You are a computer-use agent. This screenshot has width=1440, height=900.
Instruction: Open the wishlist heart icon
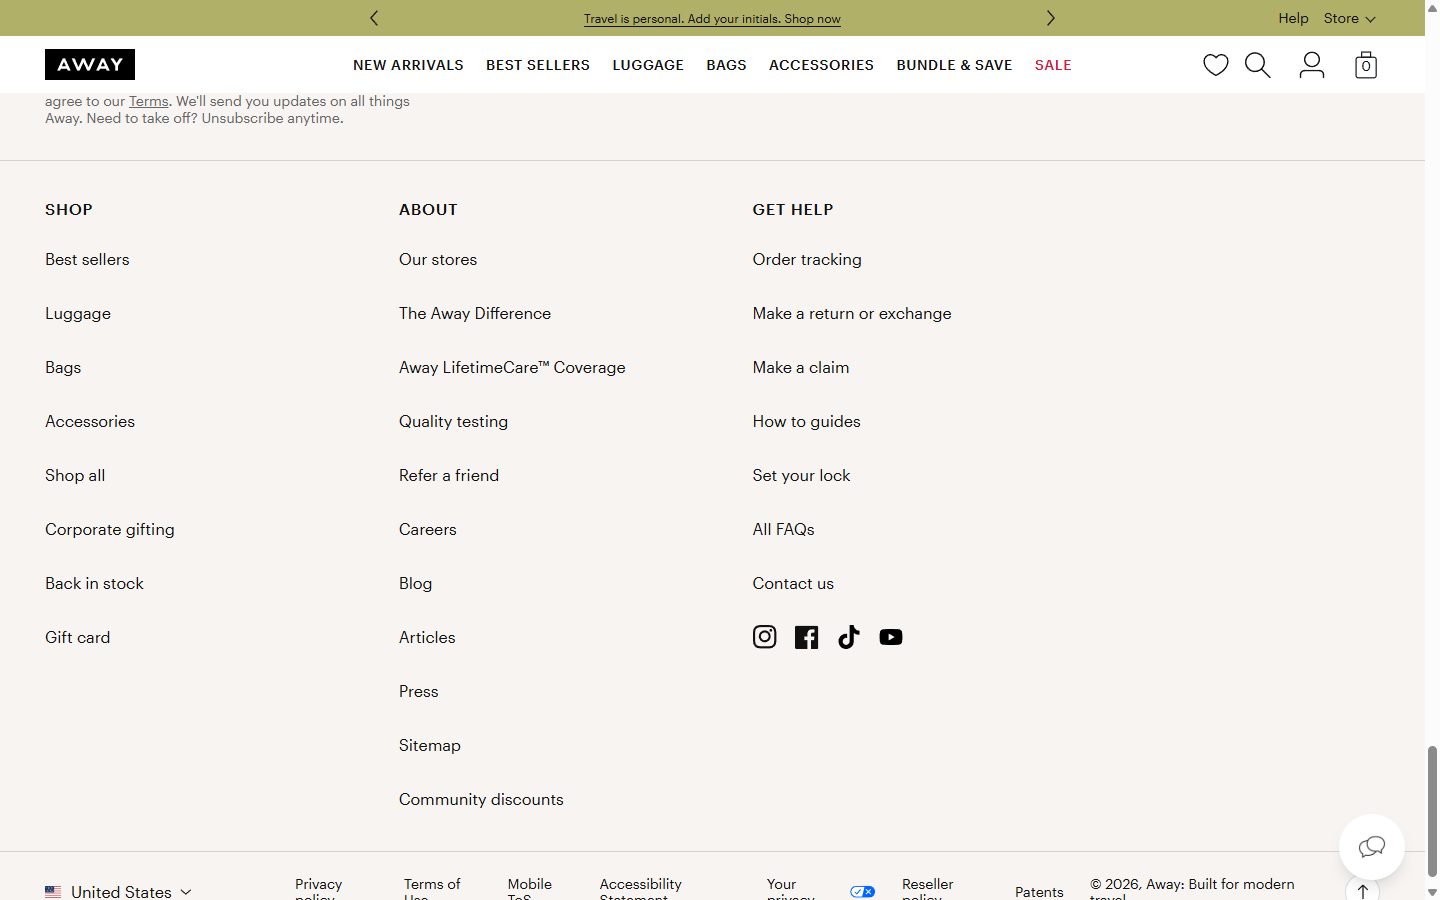click(1215, 65)
